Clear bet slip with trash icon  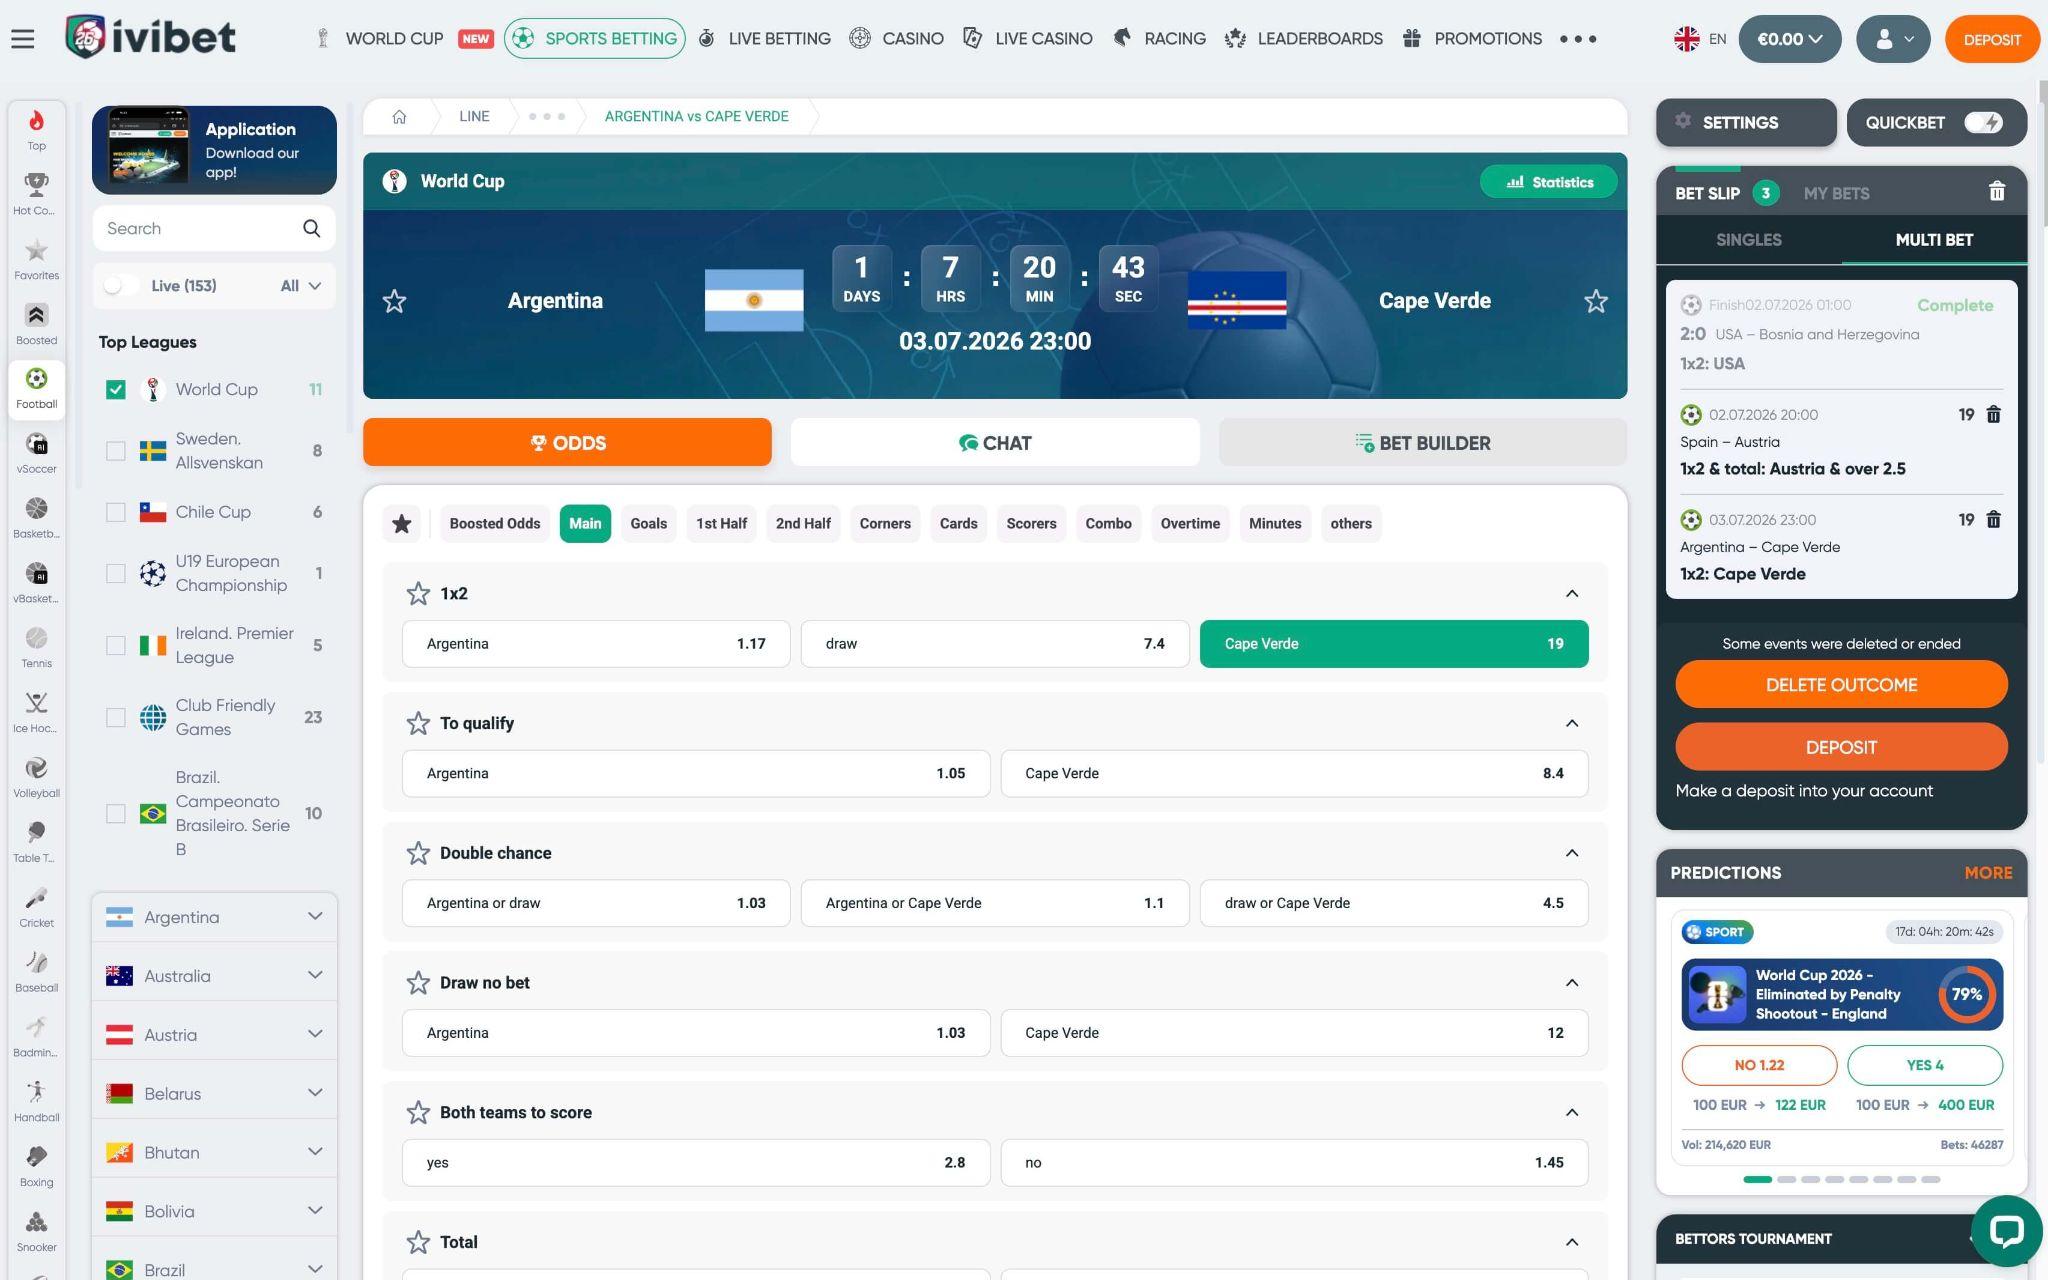click(1996, 192)
